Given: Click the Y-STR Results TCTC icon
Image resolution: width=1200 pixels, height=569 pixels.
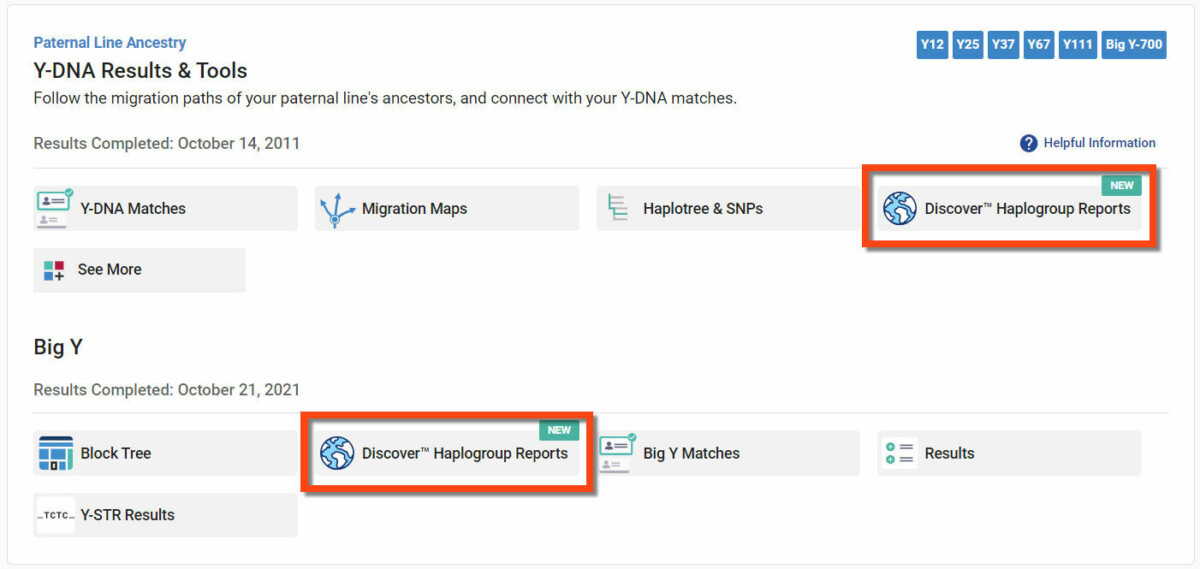Looking at the screenshot, I should (56, 515).
